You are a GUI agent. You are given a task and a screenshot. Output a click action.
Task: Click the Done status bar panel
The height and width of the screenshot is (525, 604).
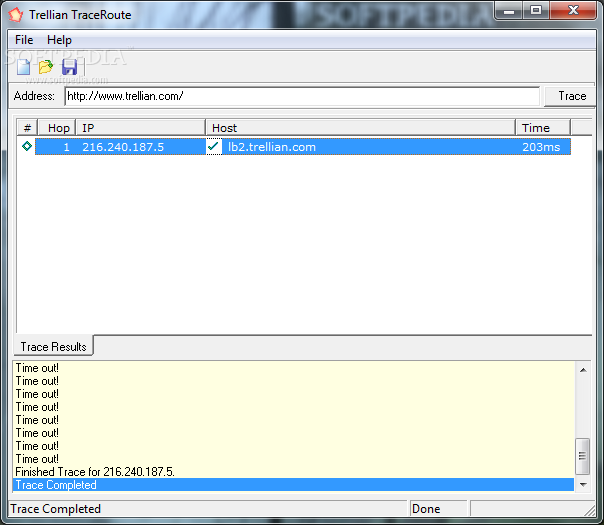(x=438, y=509)
